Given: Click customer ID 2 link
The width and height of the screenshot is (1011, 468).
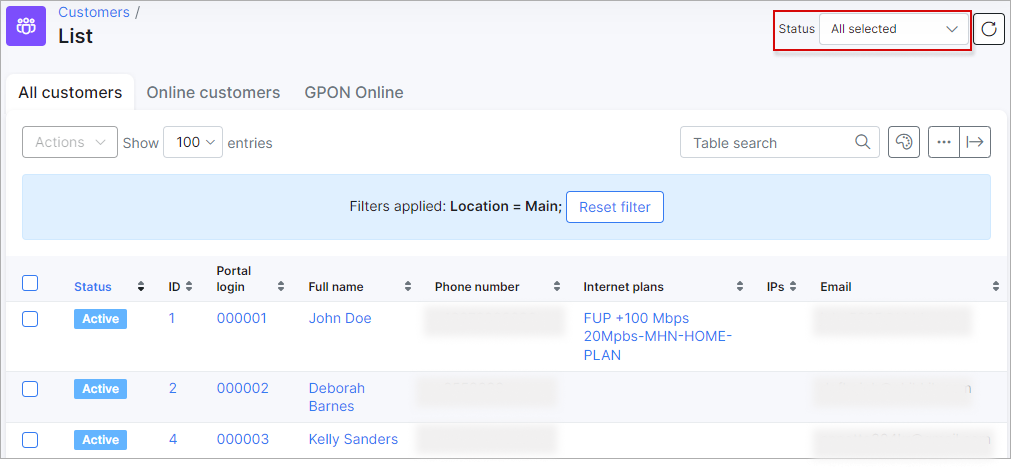Looking at the screenshot, I should (x=173, y=388).
